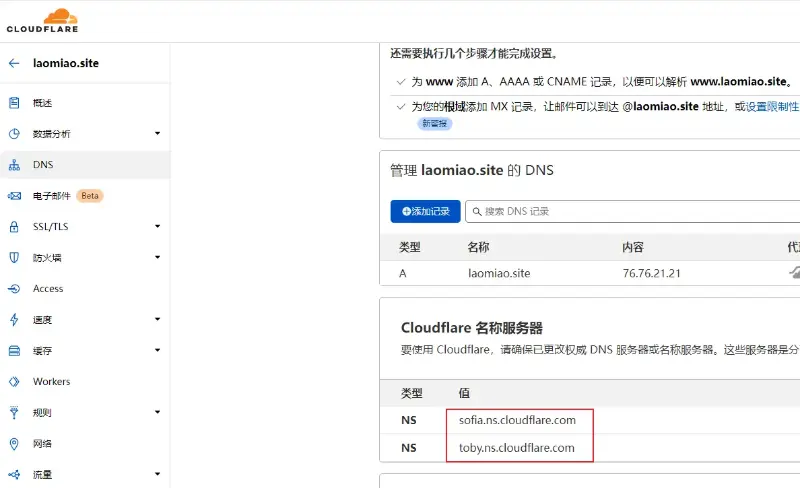800x488 pixels.
Task: Open the Access sidebar item
Action: pyautogui.click(x=47, y=289)
